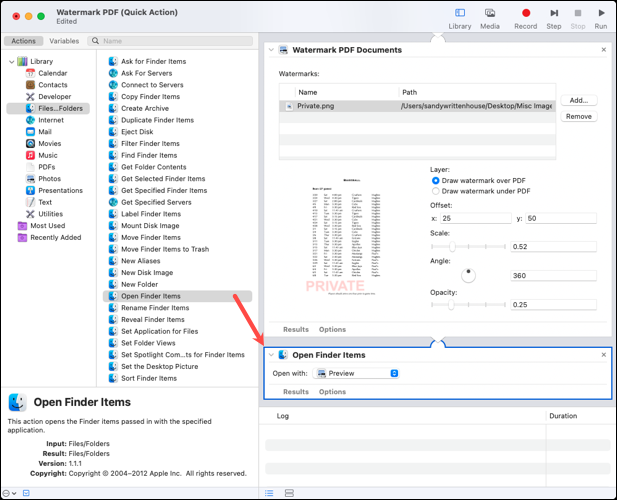Collapse the Watermark PDF Documents action
This screenshot has width=617, height=500.
click(x=271, y=50)
